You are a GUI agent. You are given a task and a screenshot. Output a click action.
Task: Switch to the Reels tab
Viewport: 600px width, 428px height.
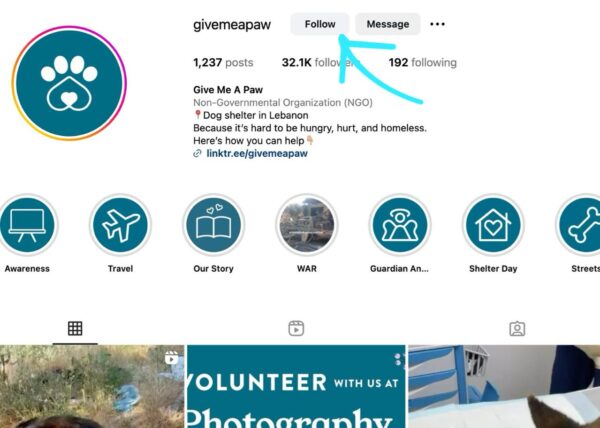coord(296,329)
